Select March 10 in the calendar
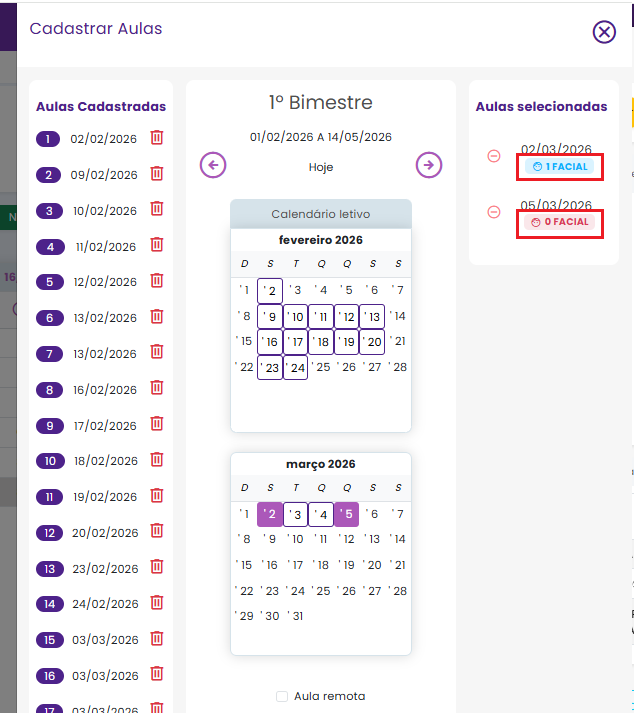This screenshot has width=634, height=713. pos(296,539)
